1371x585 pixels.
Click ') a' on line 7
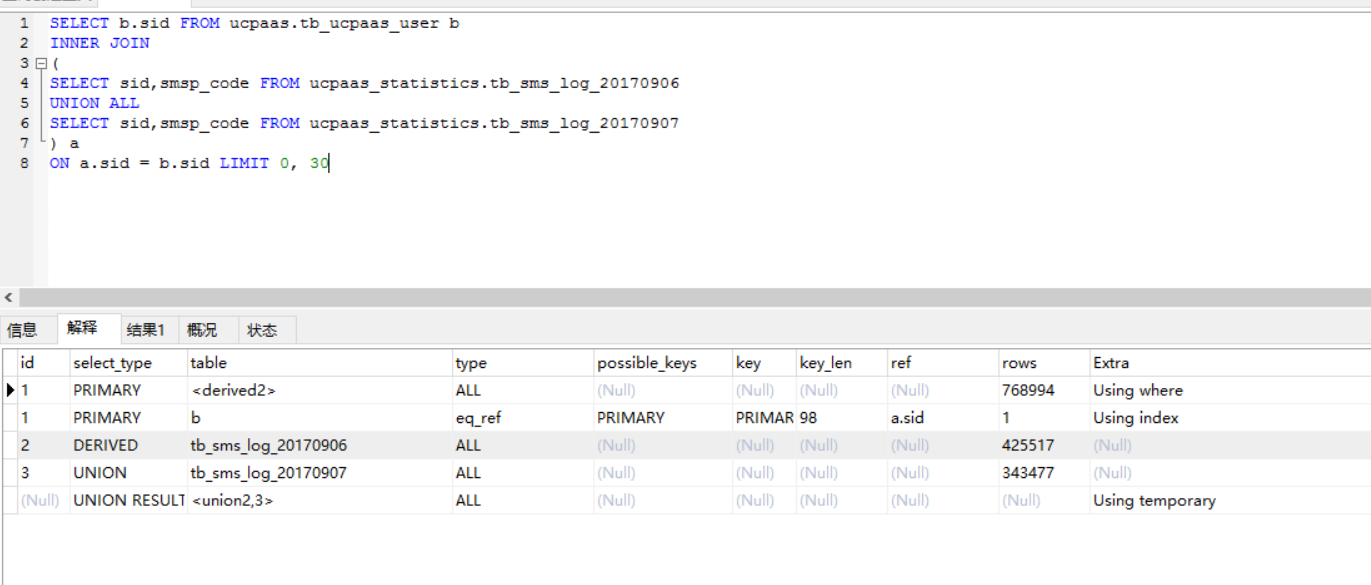pyautogui.click(x=65, y=143)
